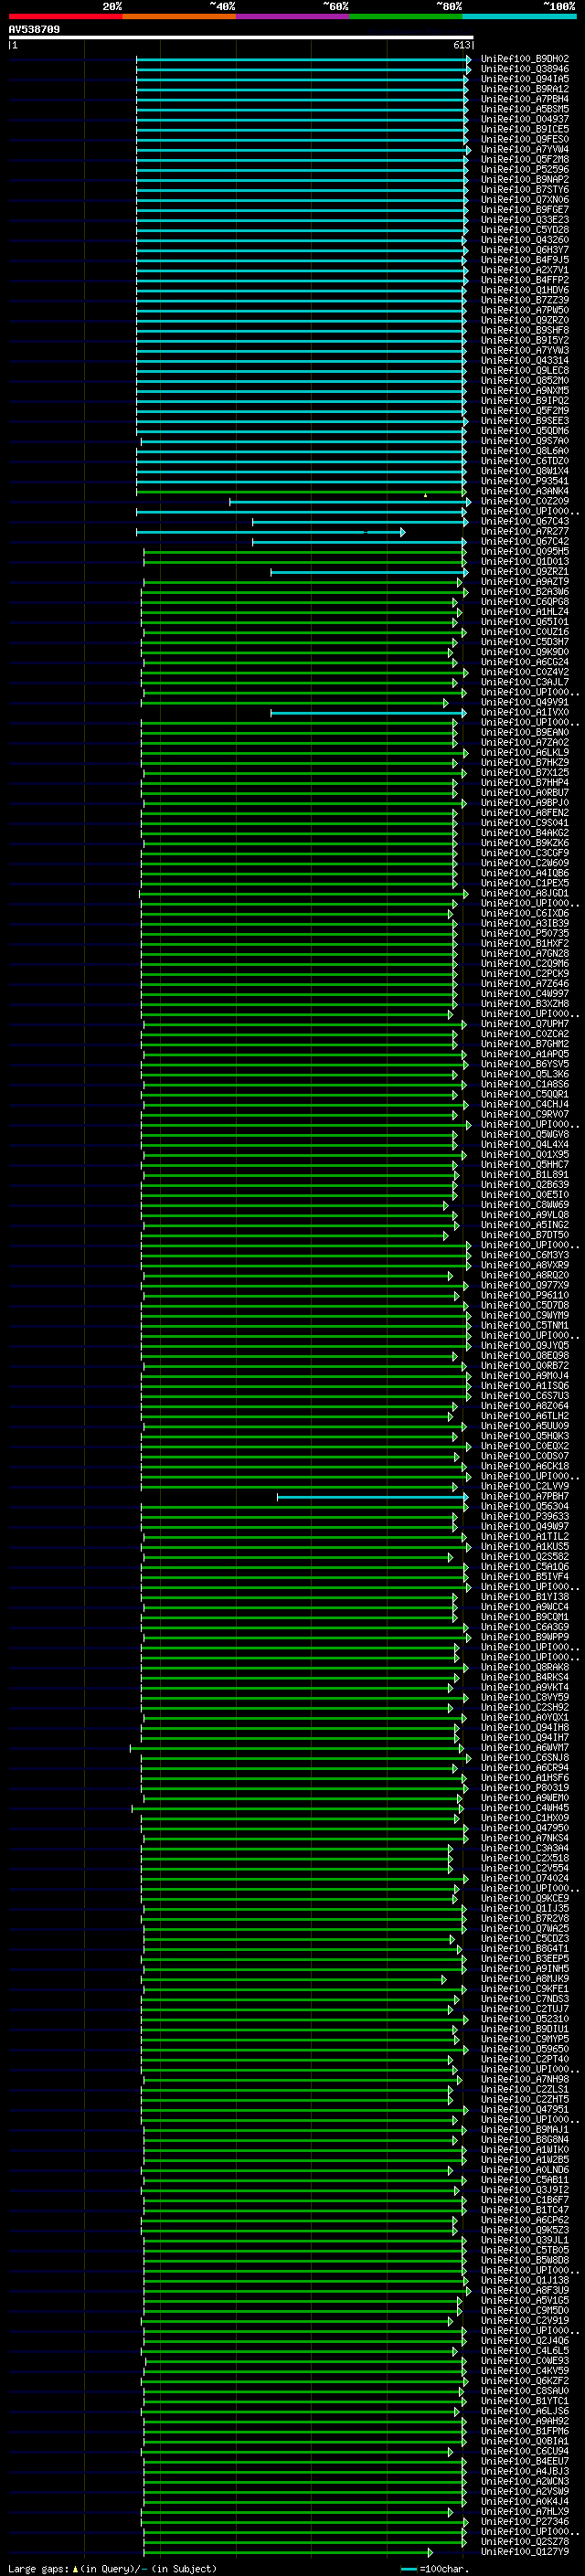Select hit label UniRef100_P96110
The width and height of the screenshot is (585, 2576).
pyautogui.click(x=525, y=1295)
